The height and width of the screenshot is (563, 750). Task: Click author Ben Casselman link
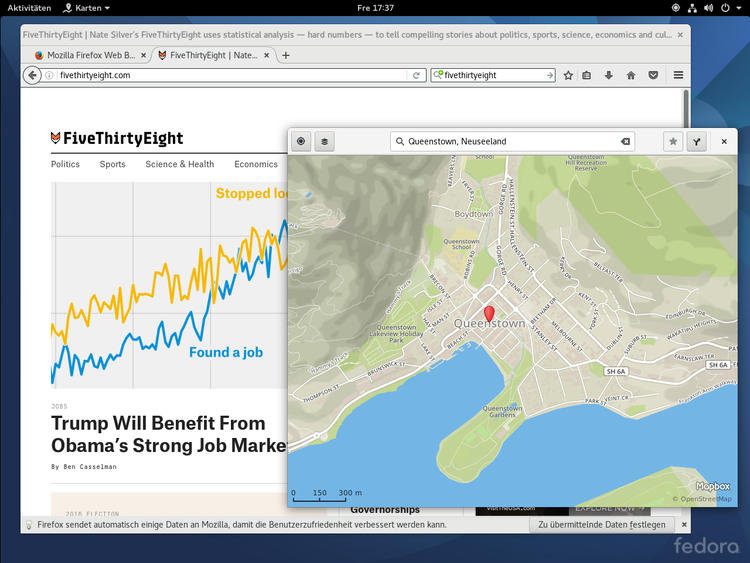pyautogui.click(x=90, y=466)
